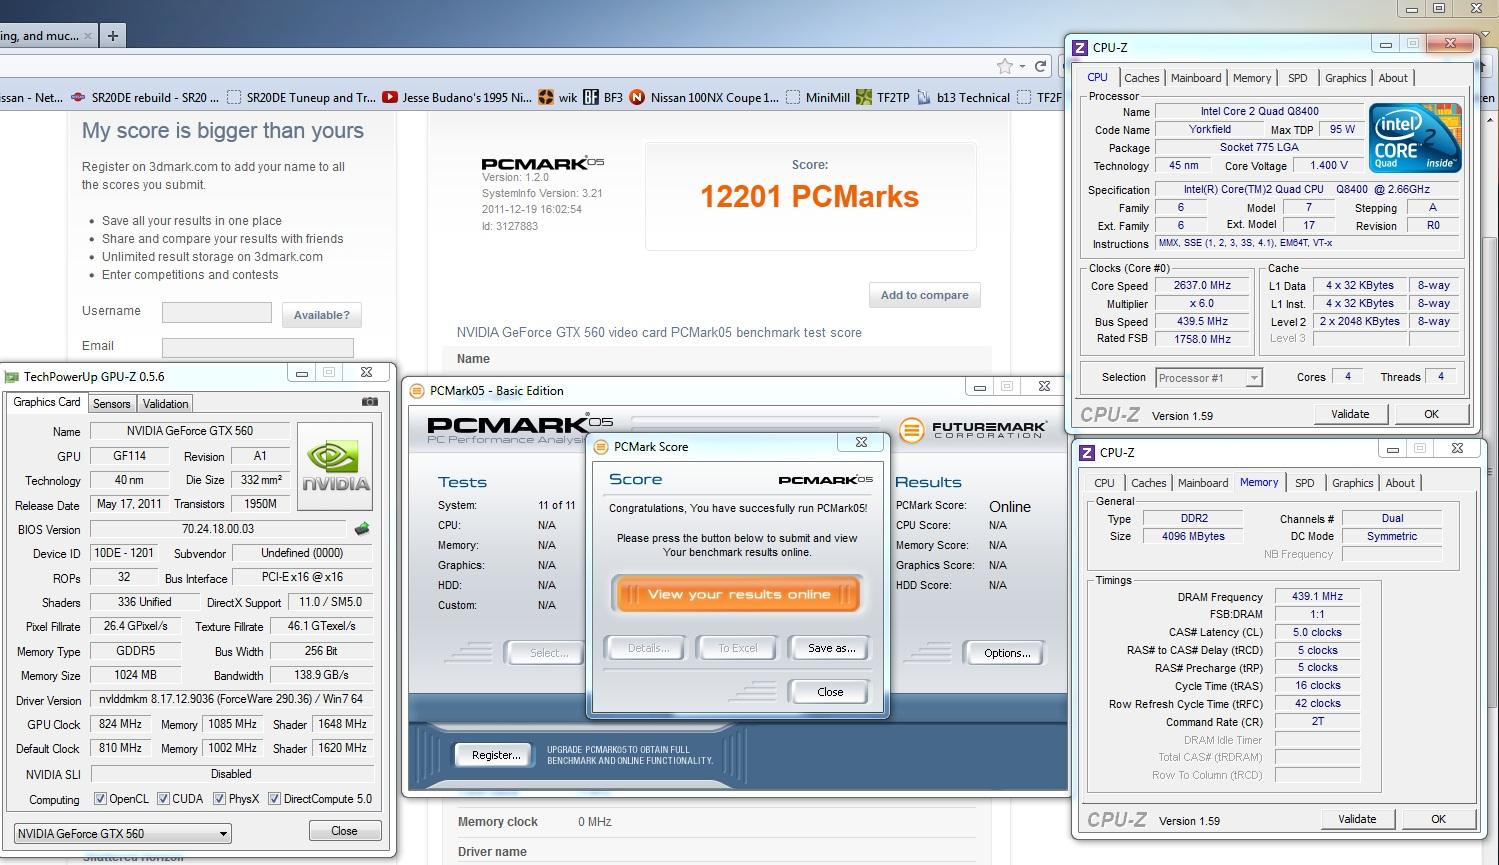The width and height of the screenshot is (1499, 865).
Task: Toggle the PhysX checkbox
Action: tap(219, 799)
